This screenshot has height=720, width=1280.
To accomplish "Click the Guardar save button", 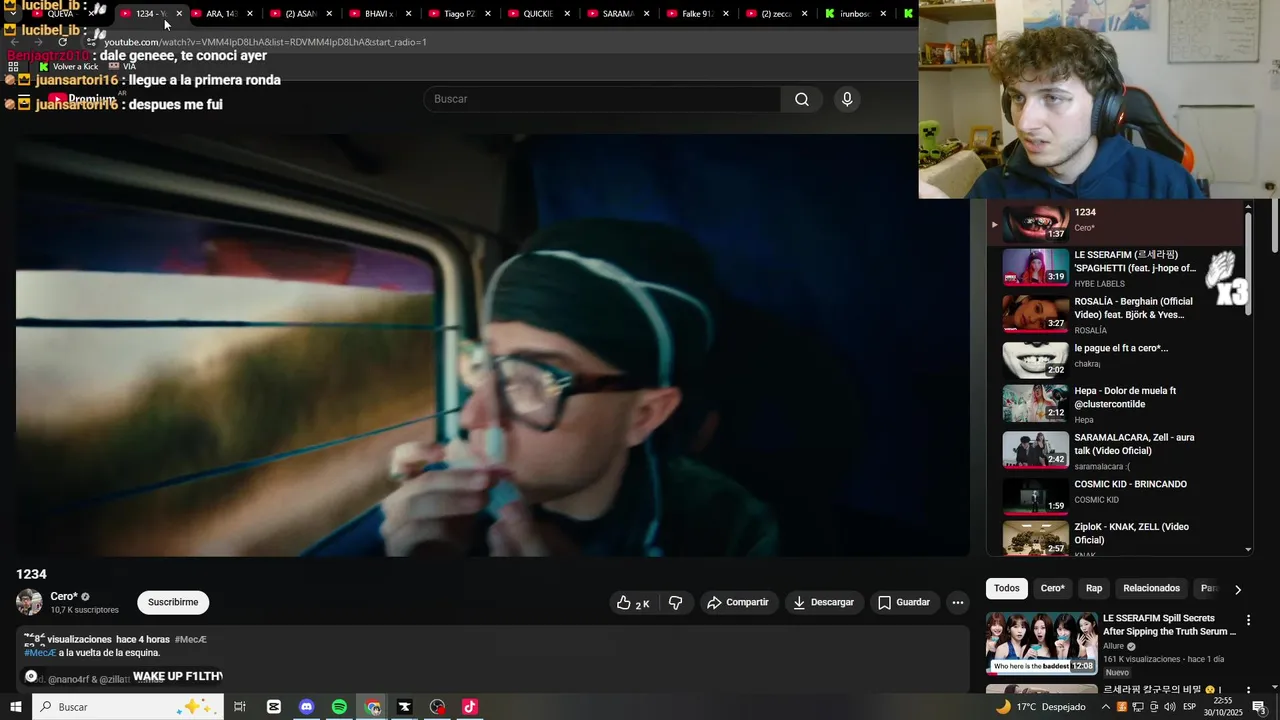I will (x=904, y=602).
